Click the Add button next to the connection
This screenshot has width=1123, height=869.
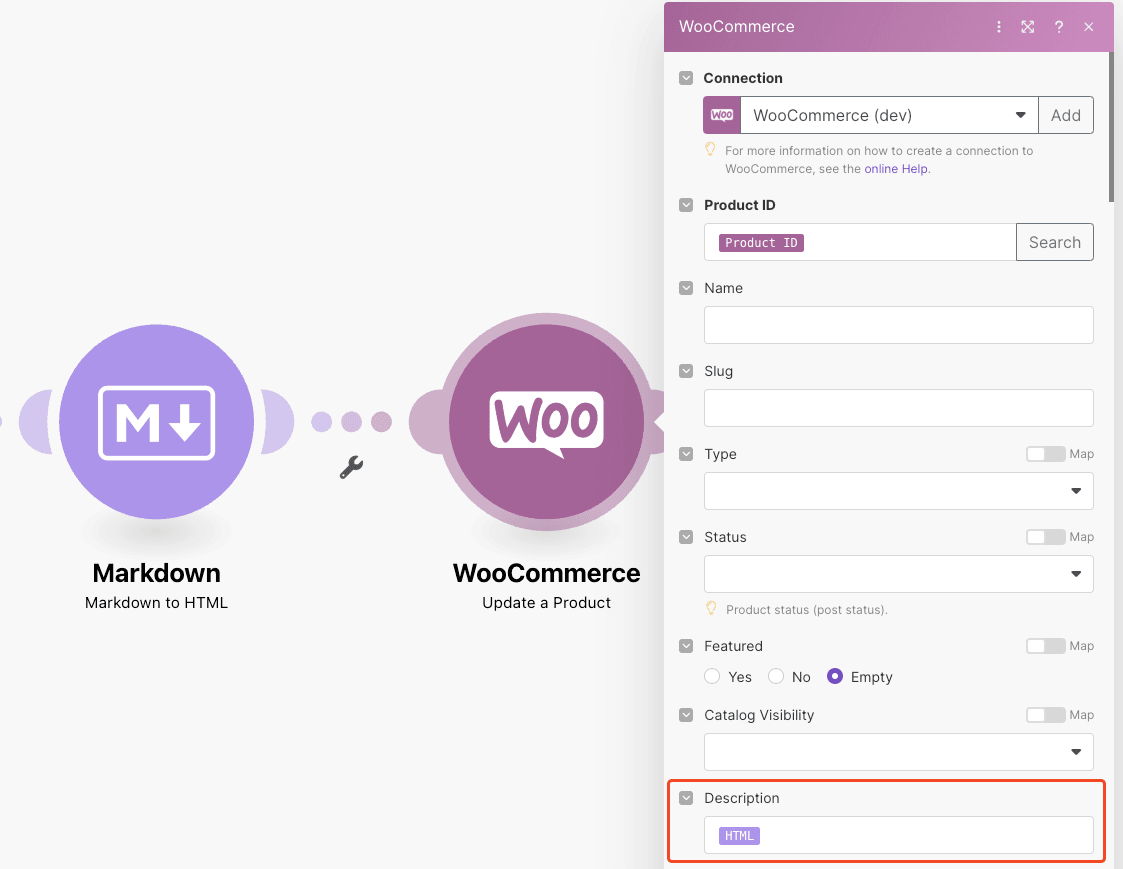[x=1065, y=115]
